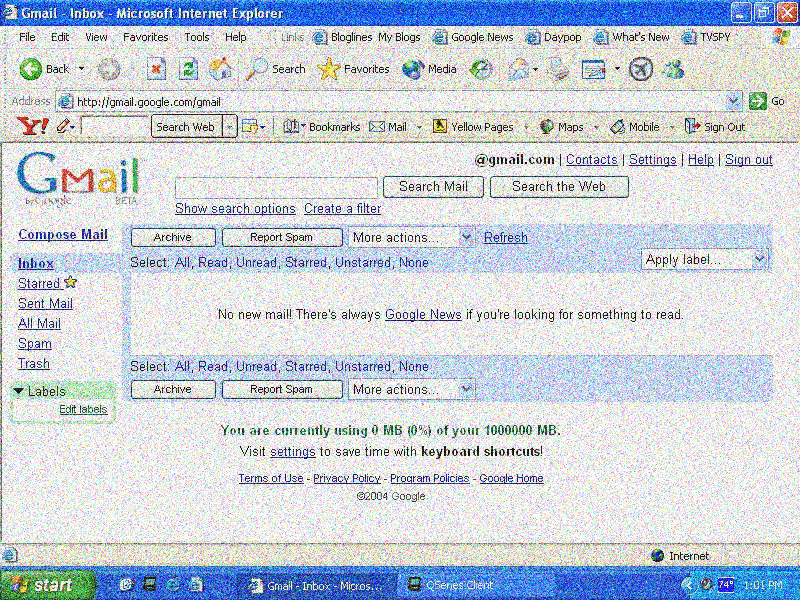
Task: Click the IE toolbar Refresh page icon
Action: point(188,69)
